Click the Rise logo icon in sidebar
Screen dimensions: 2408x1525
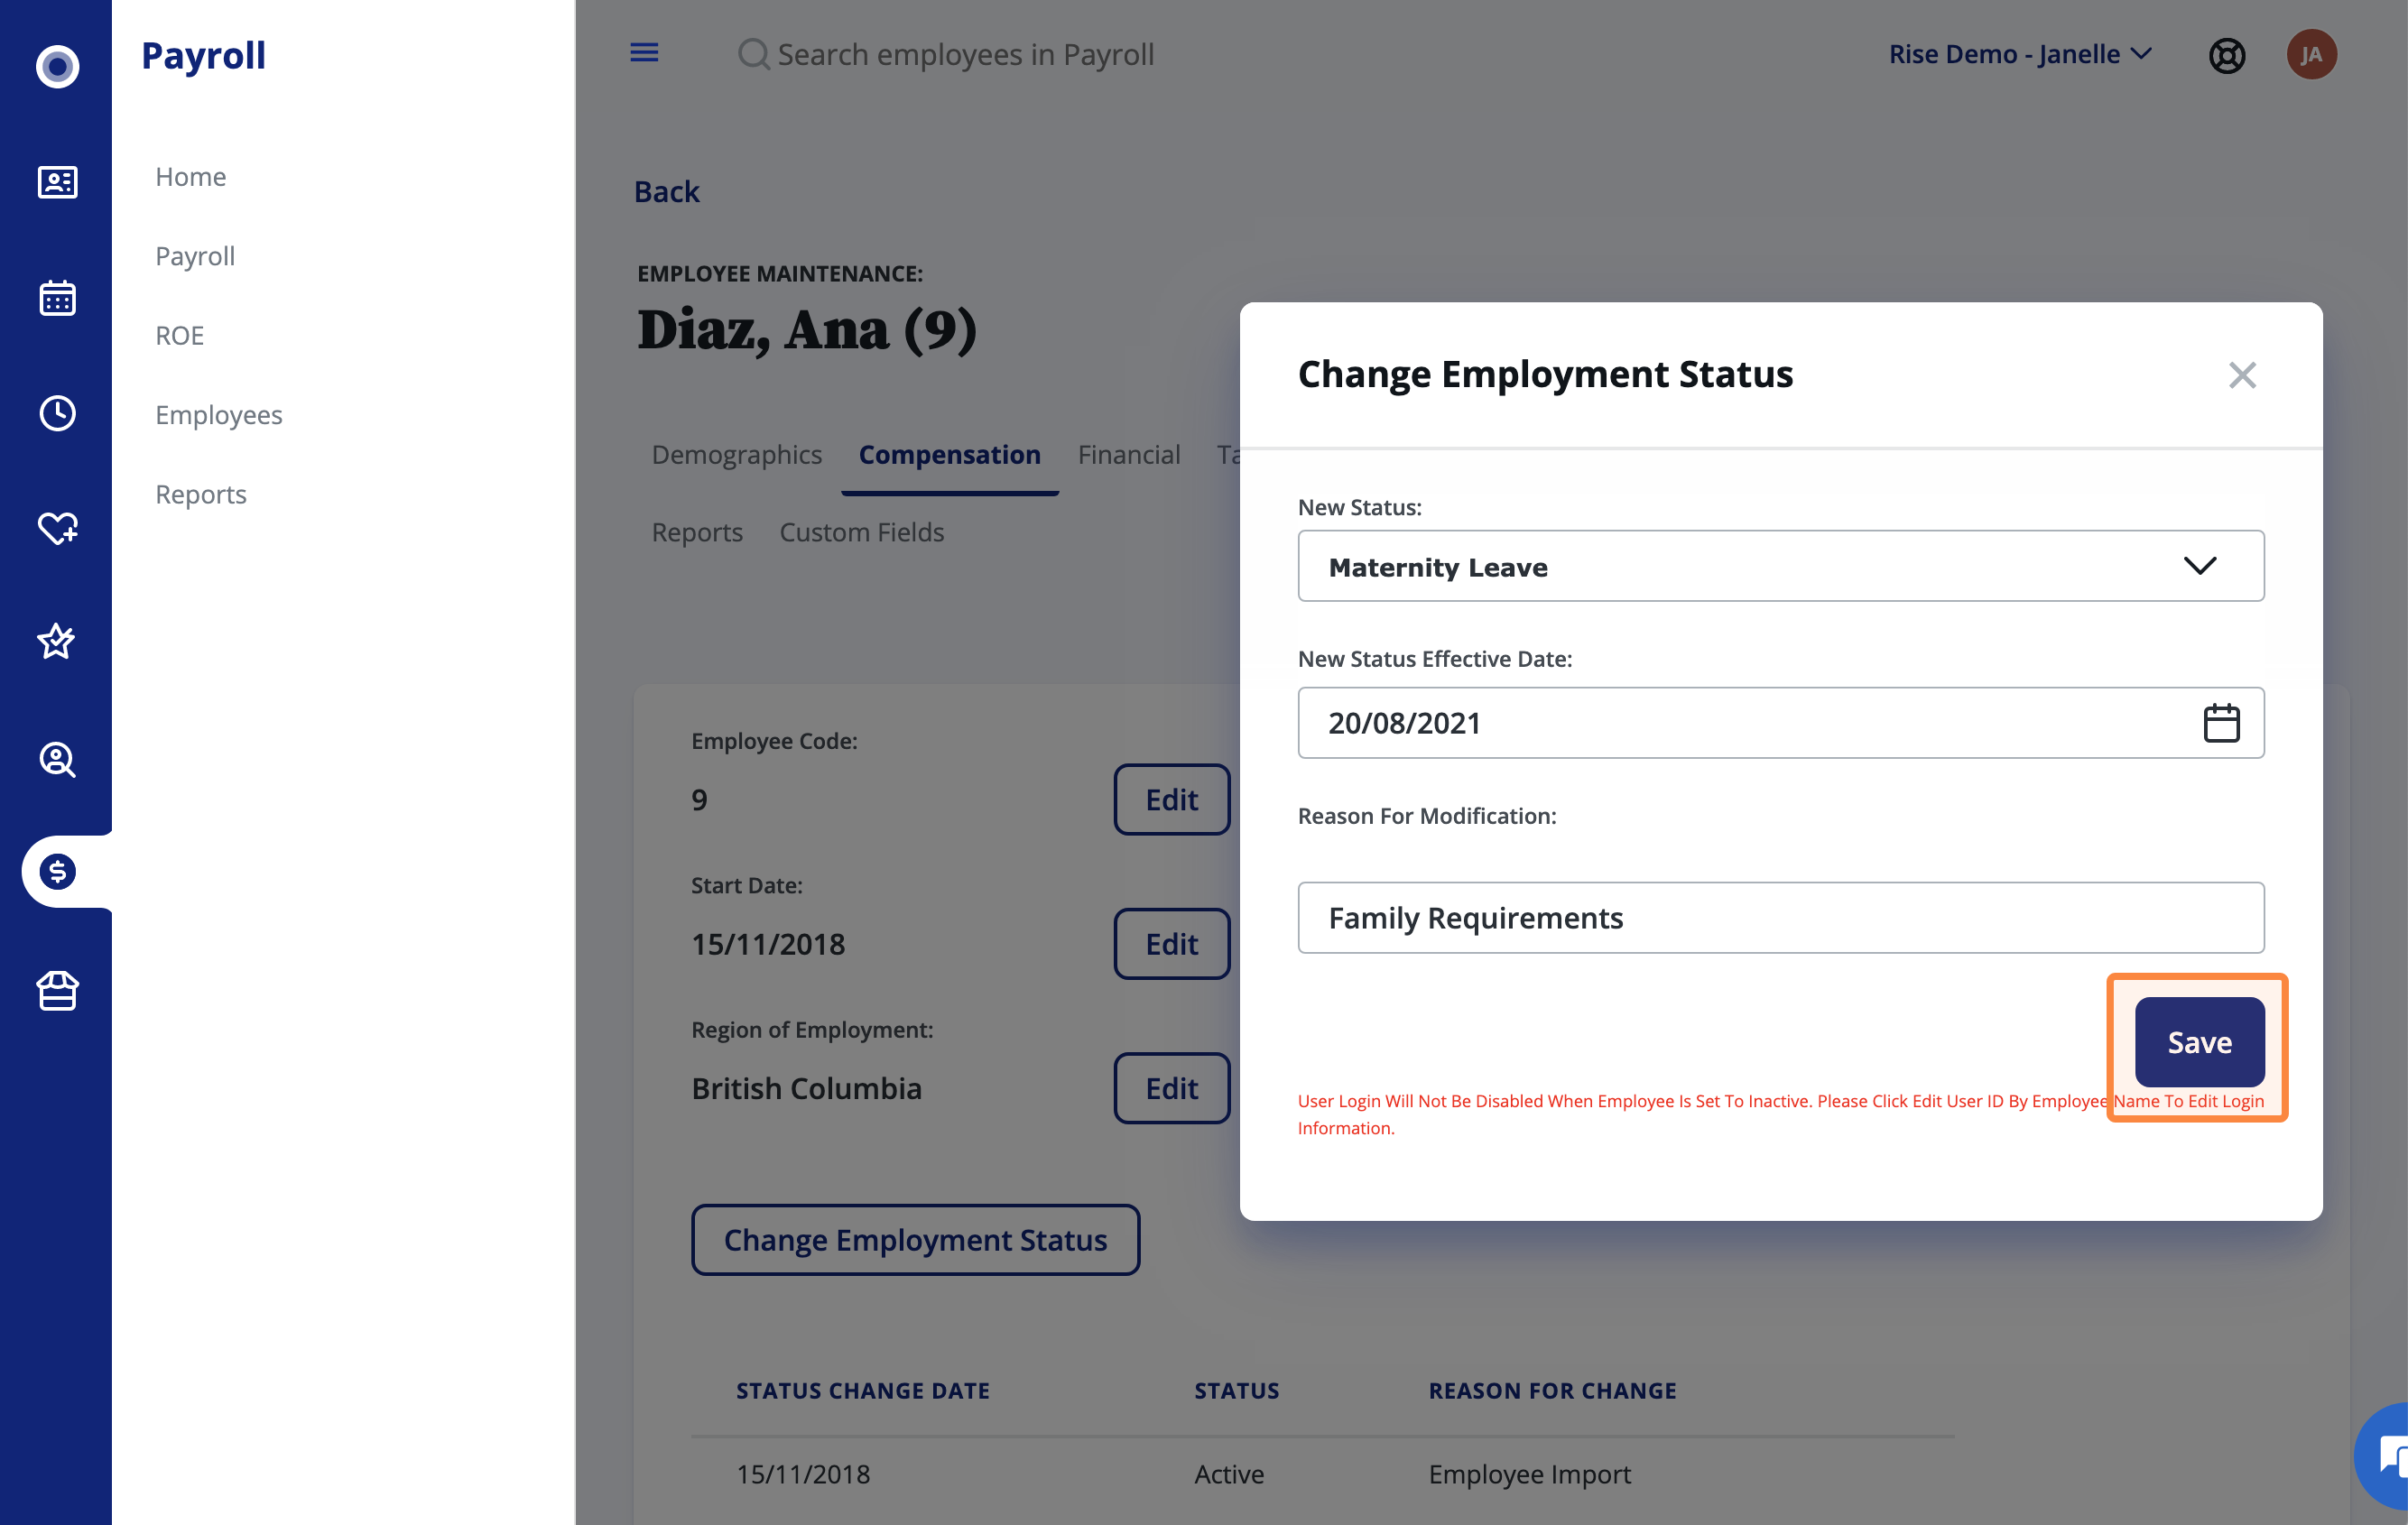point(57,66)
